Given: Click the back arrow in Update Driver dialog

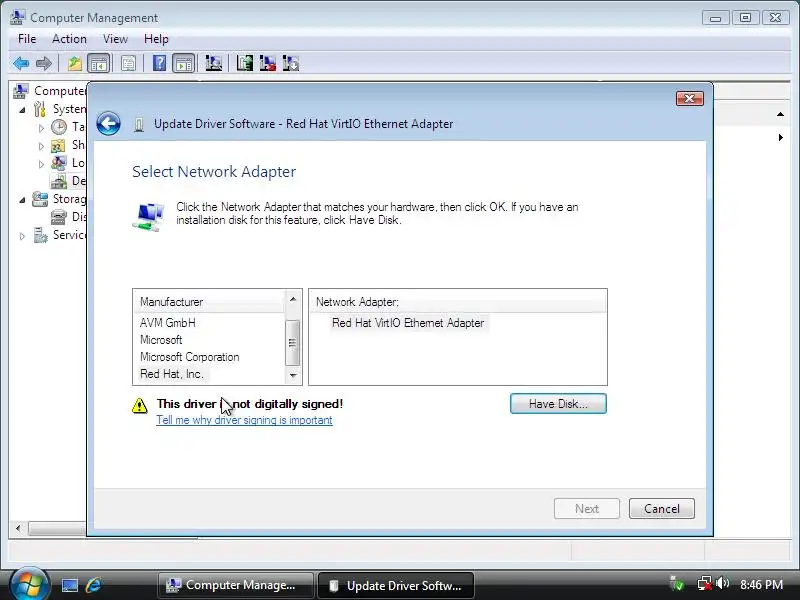Looking at the screenshot, I should click(x=108, y=123).
